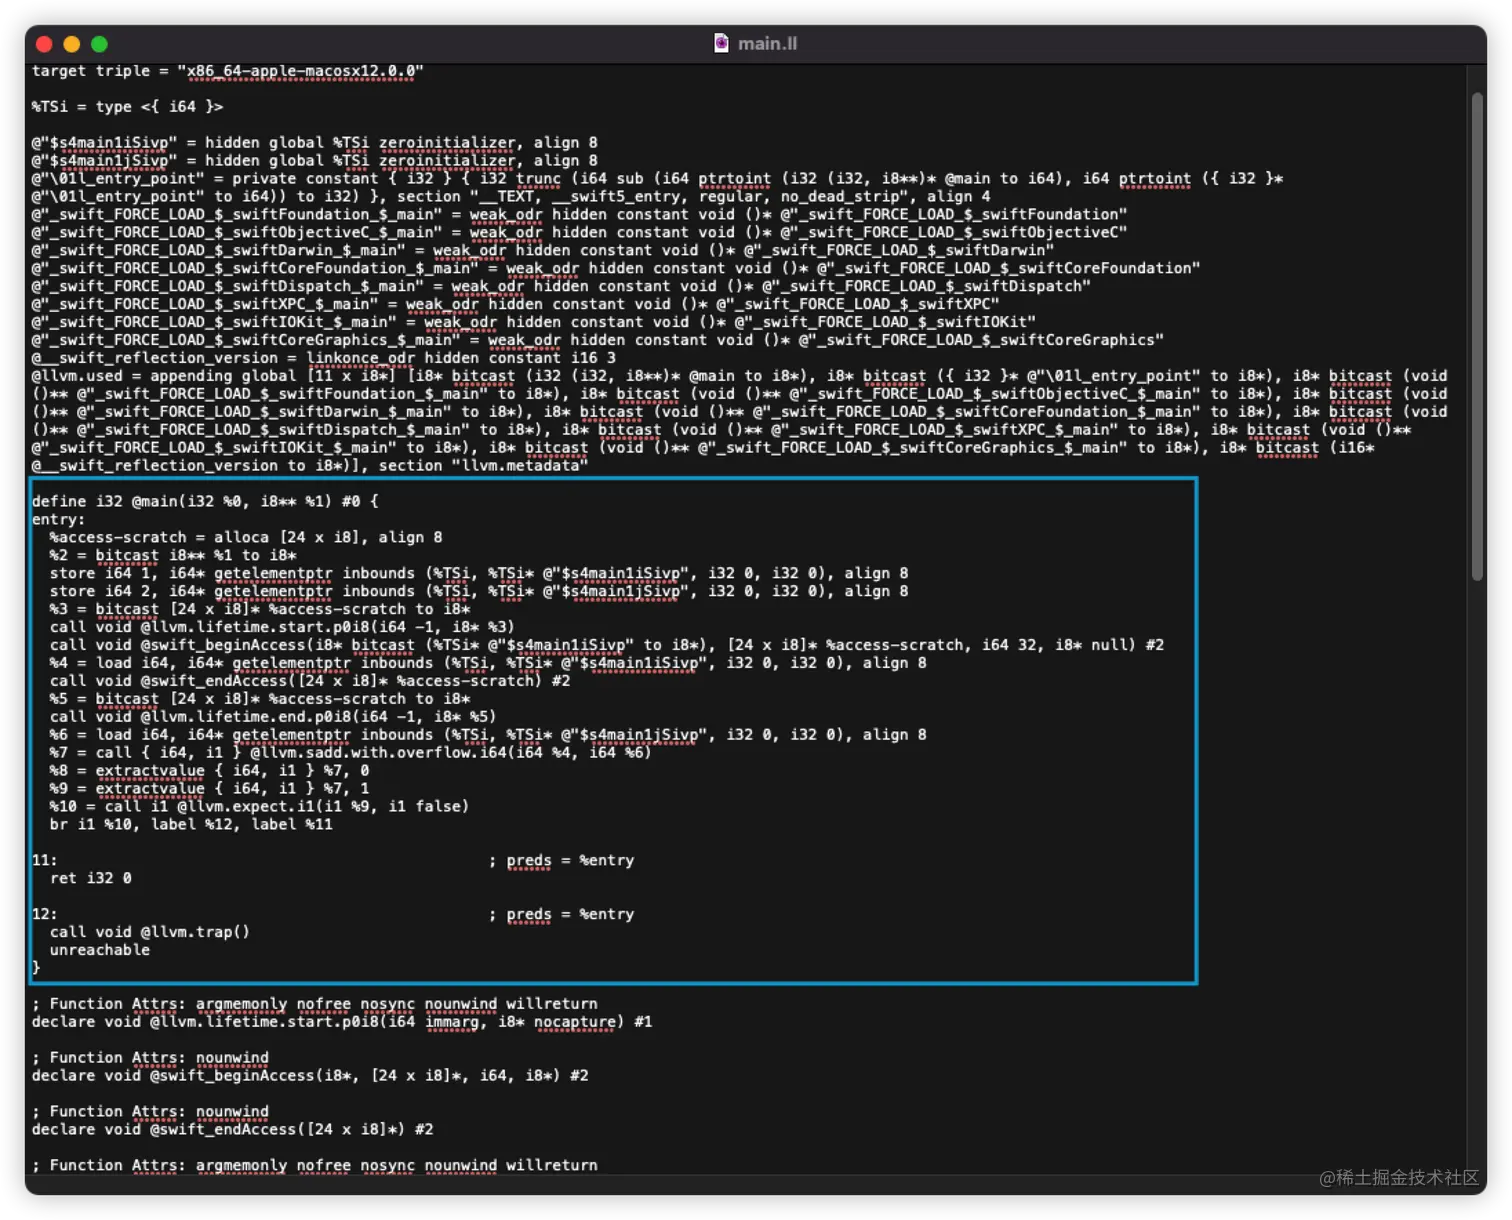Screen dimensions: 1512x1220
Task: Click the "%2 = bitcast i8** %1" line
Action: tap(173, 556)
